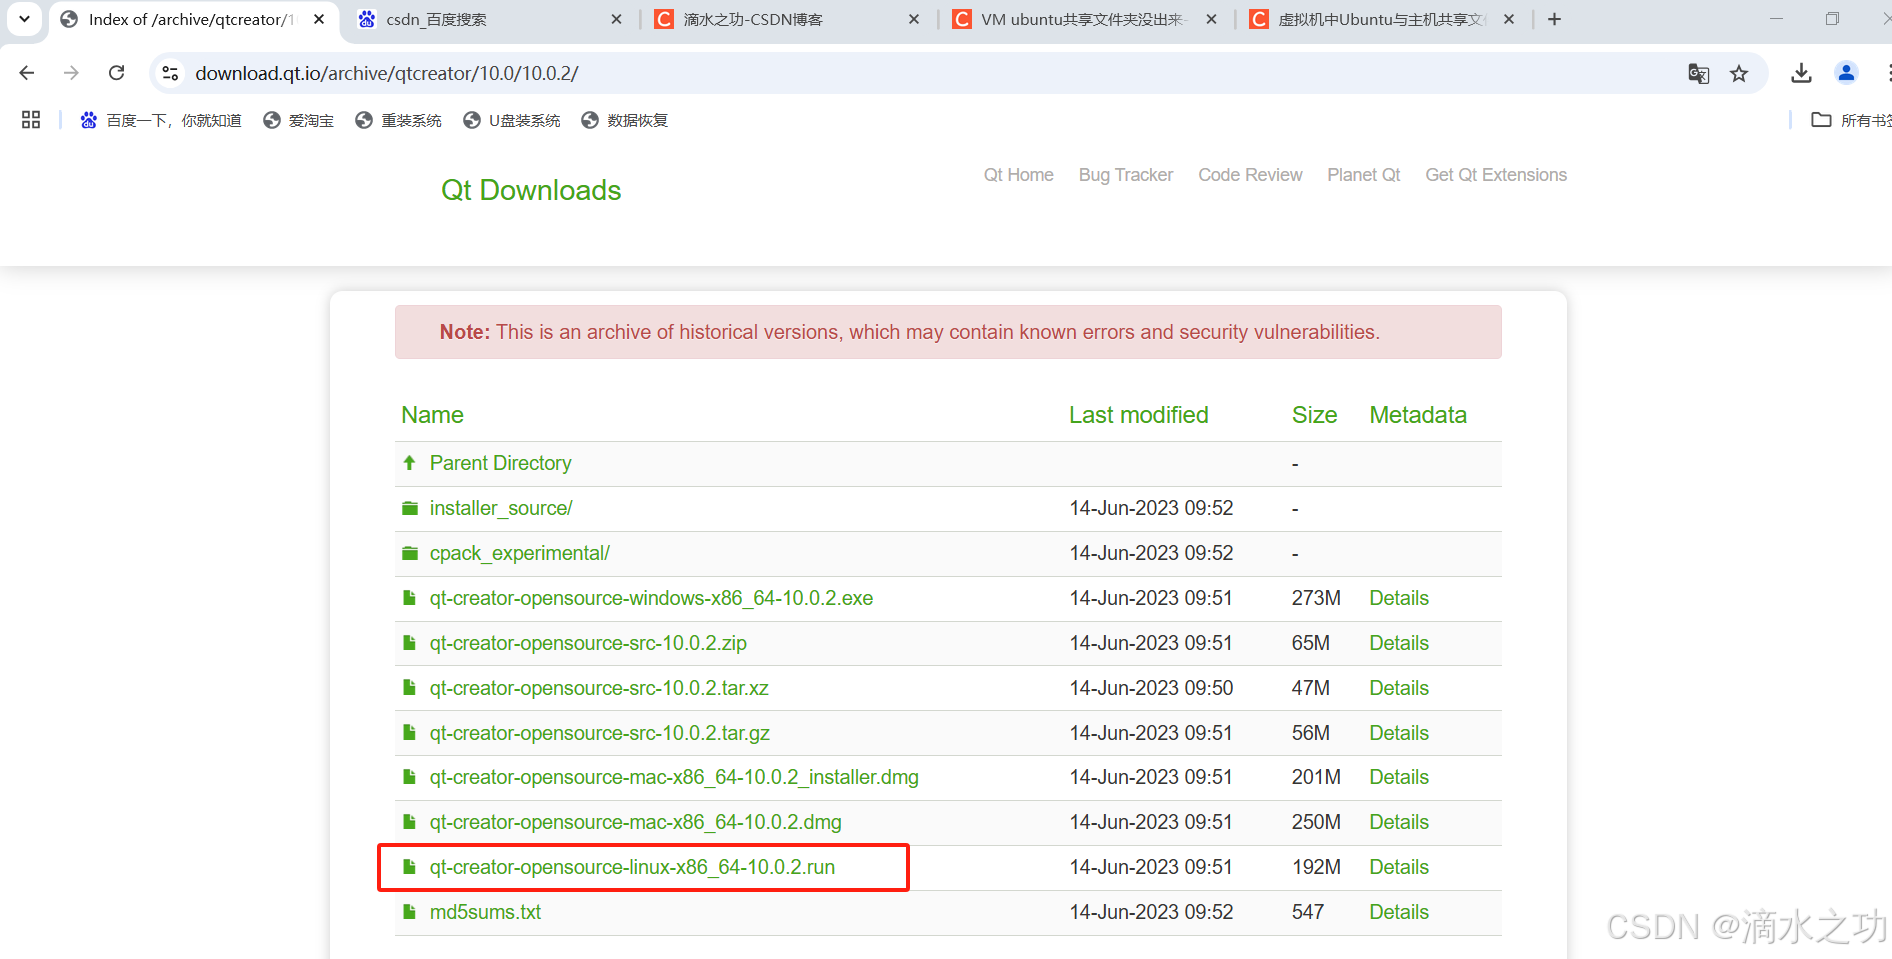Close the Index of /archive/qtcreator tab
The image size is (1892, 959).
point(319,19)
